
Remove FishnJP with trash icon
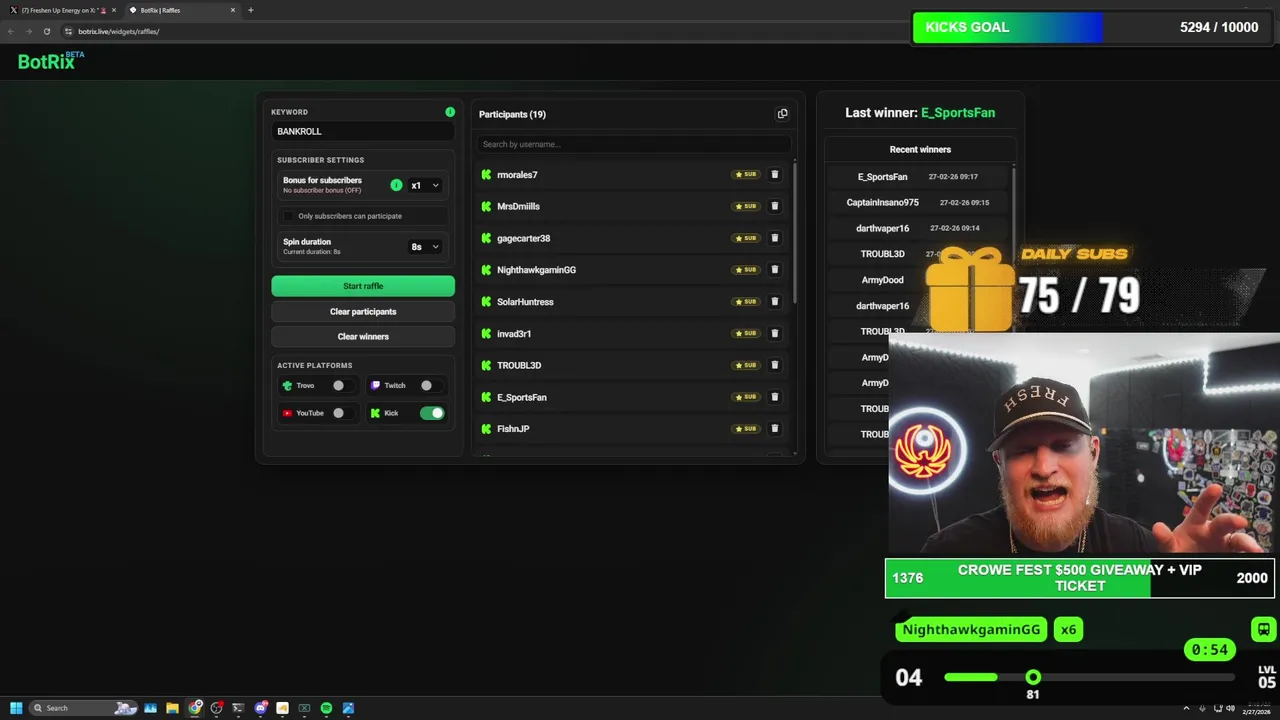(x=774, y=428)
